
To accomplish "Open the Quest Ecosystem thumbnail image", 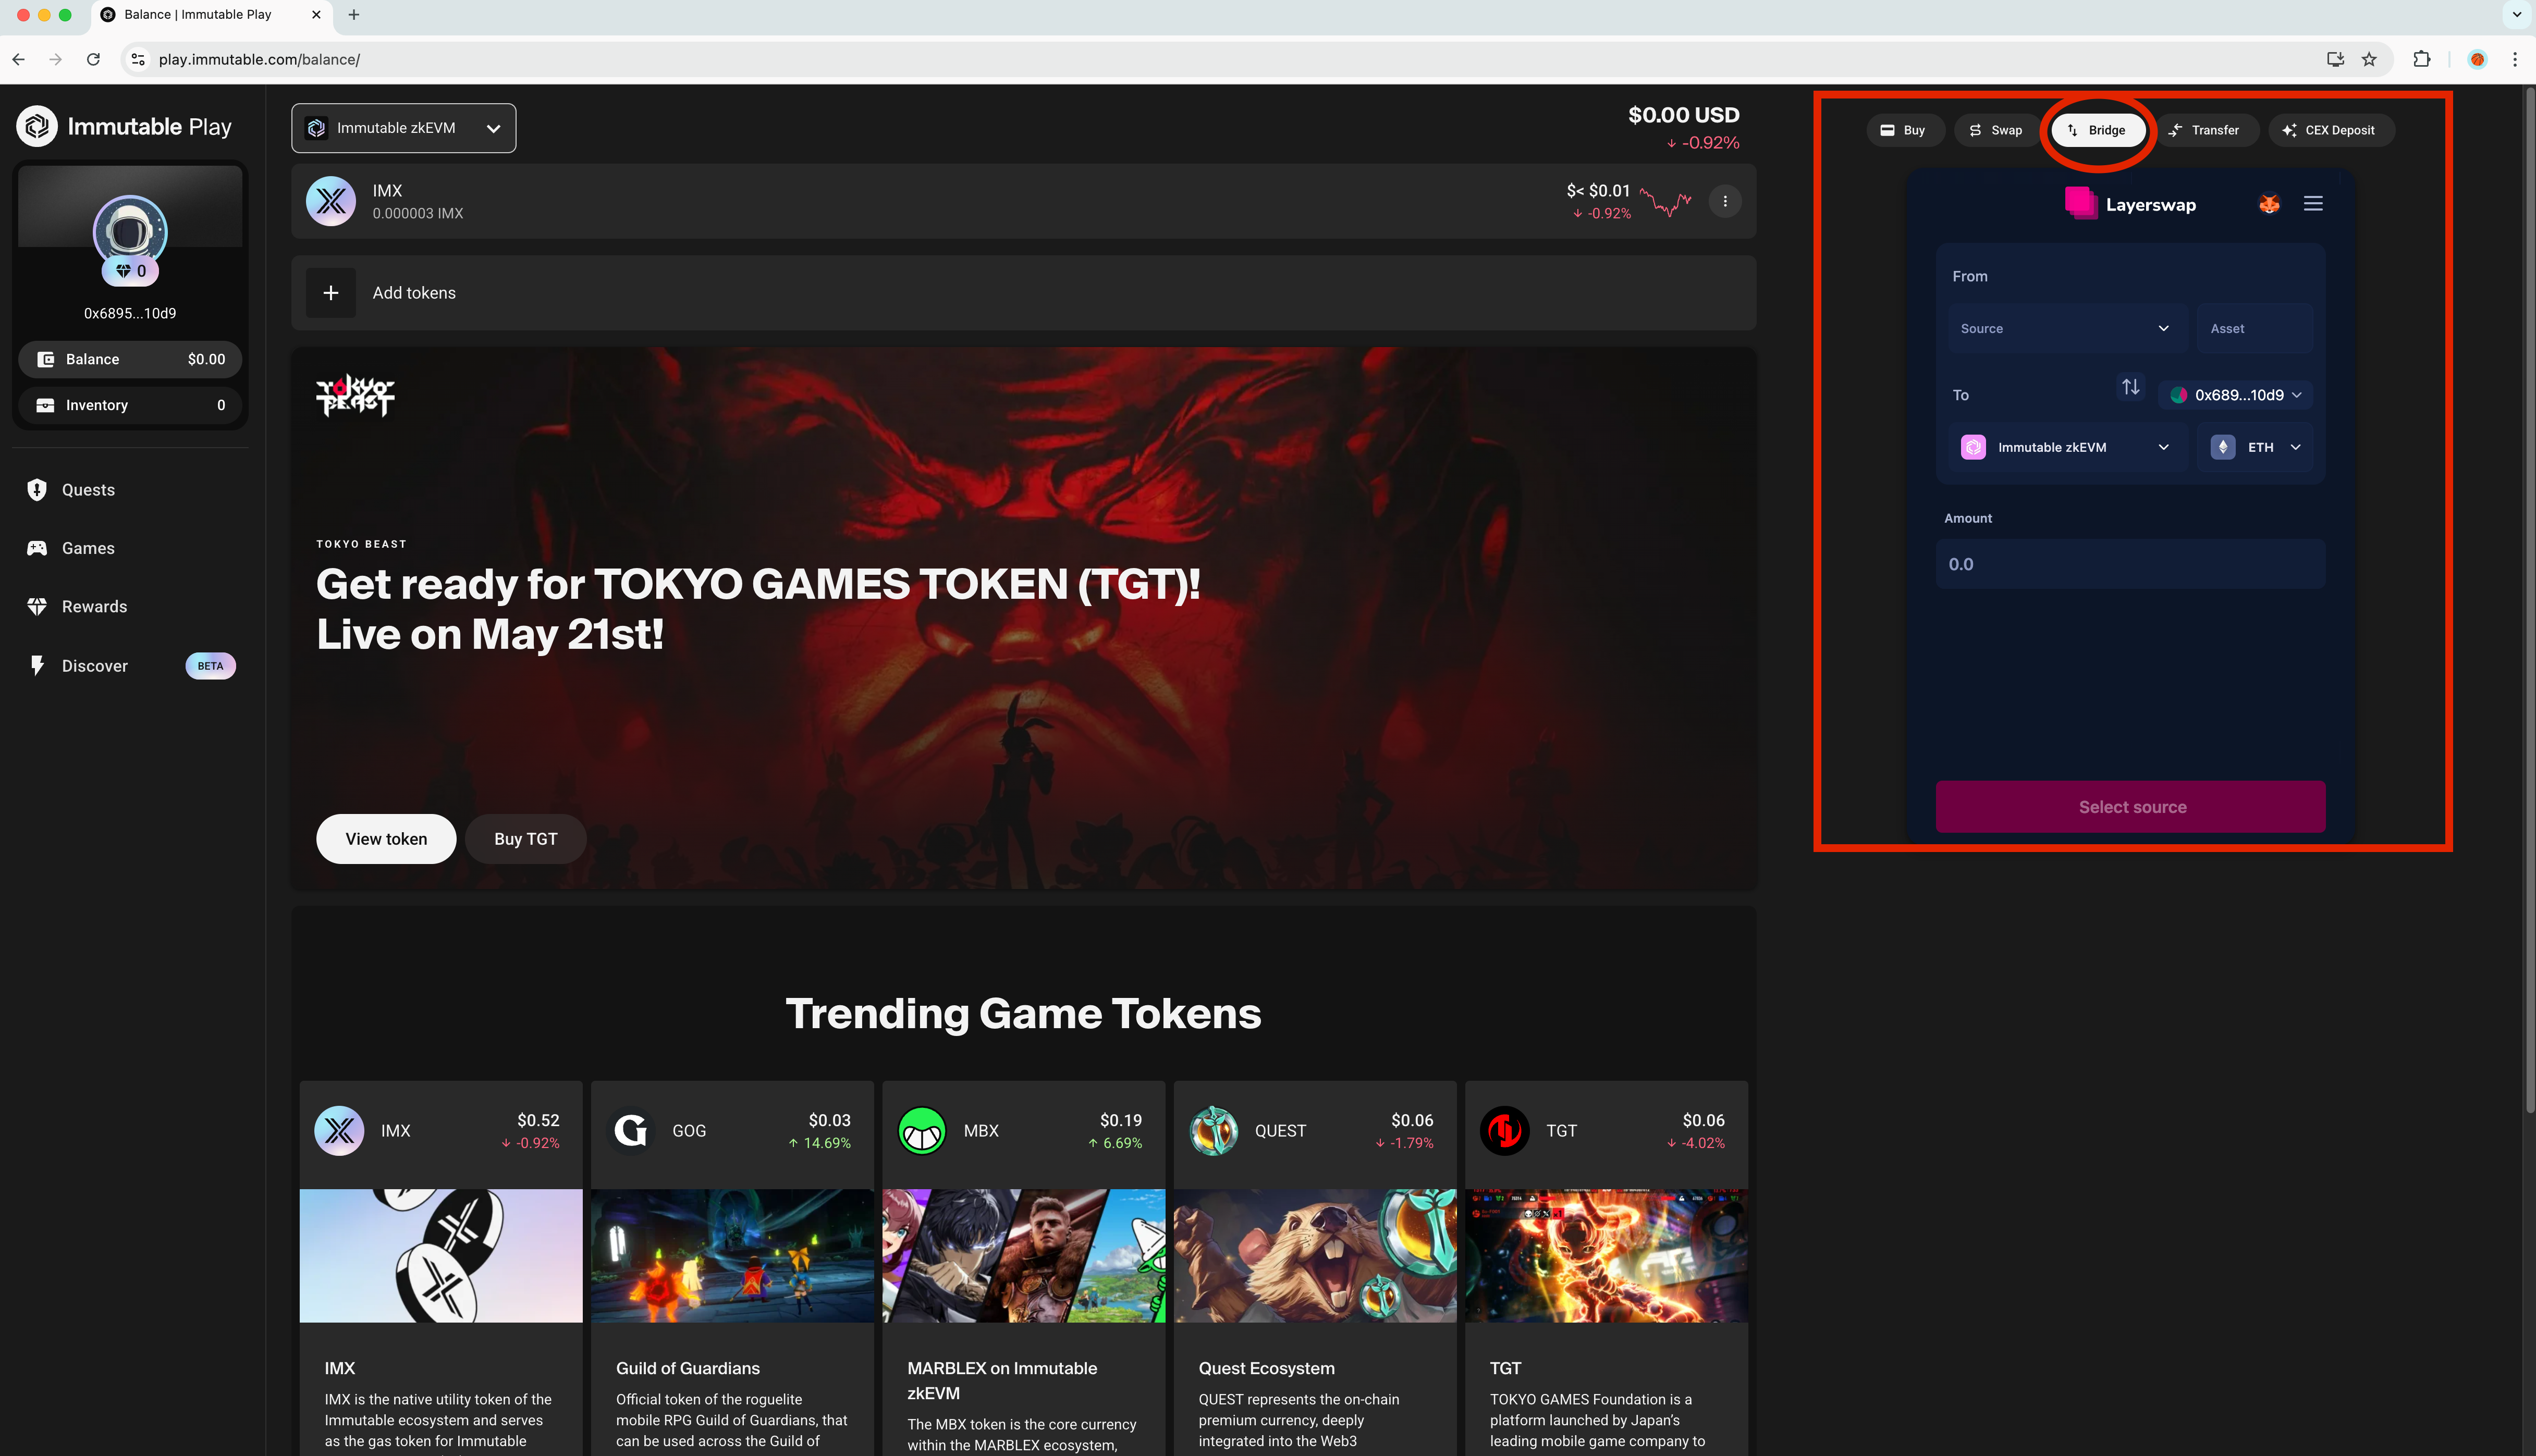I will click(x=1315, y=1256).
